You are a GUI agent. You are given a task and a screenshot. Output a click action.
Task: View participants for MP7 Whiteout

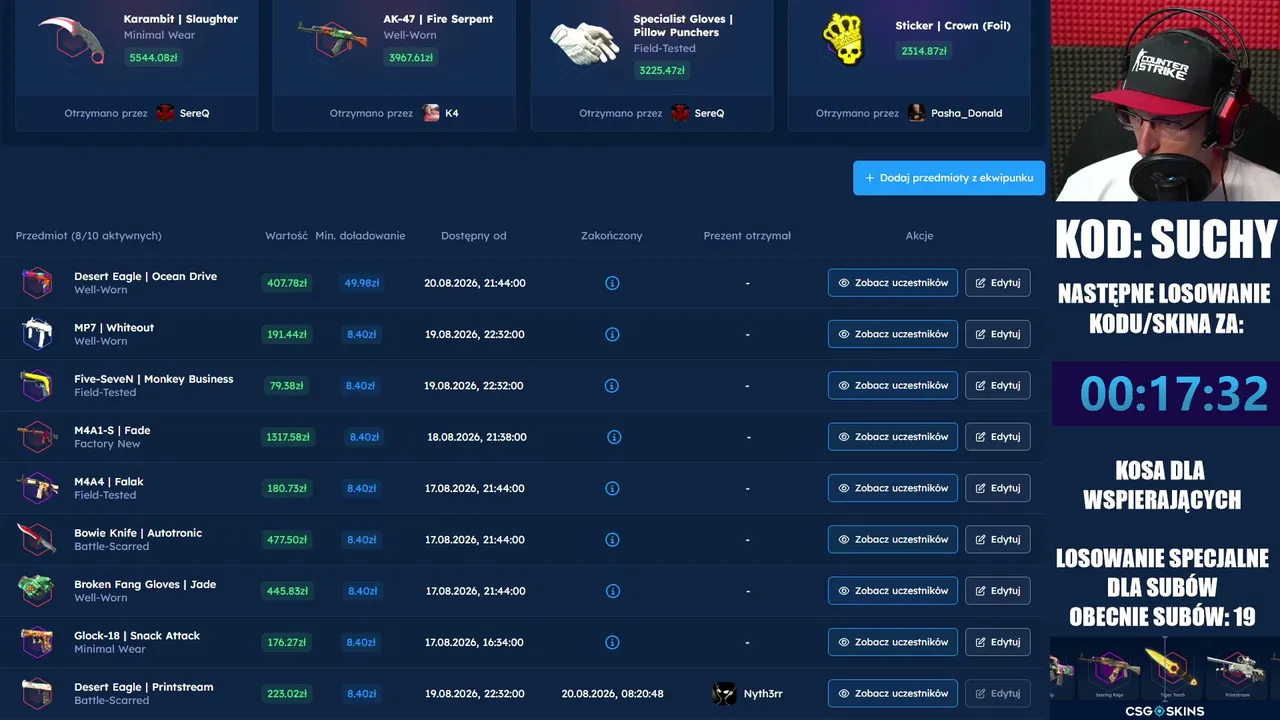[x=893, y=334]
